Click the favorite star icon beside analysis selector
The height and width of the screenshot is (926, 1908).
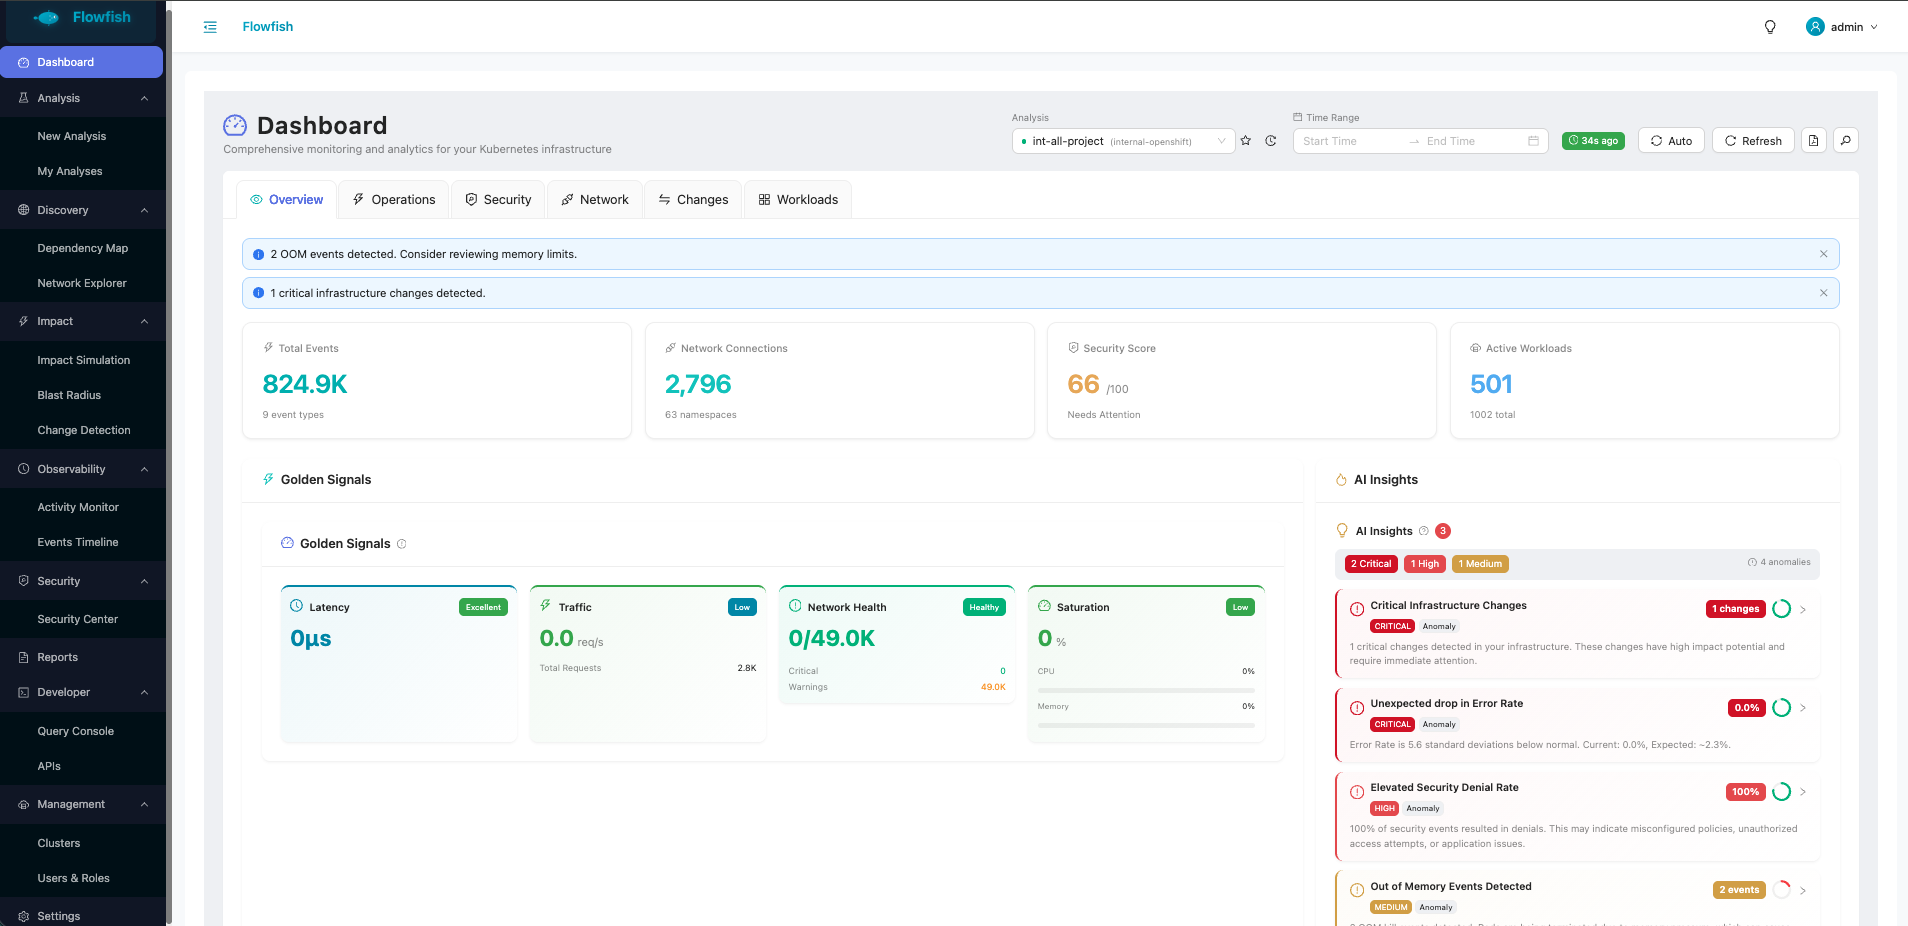coord(1246,141)
